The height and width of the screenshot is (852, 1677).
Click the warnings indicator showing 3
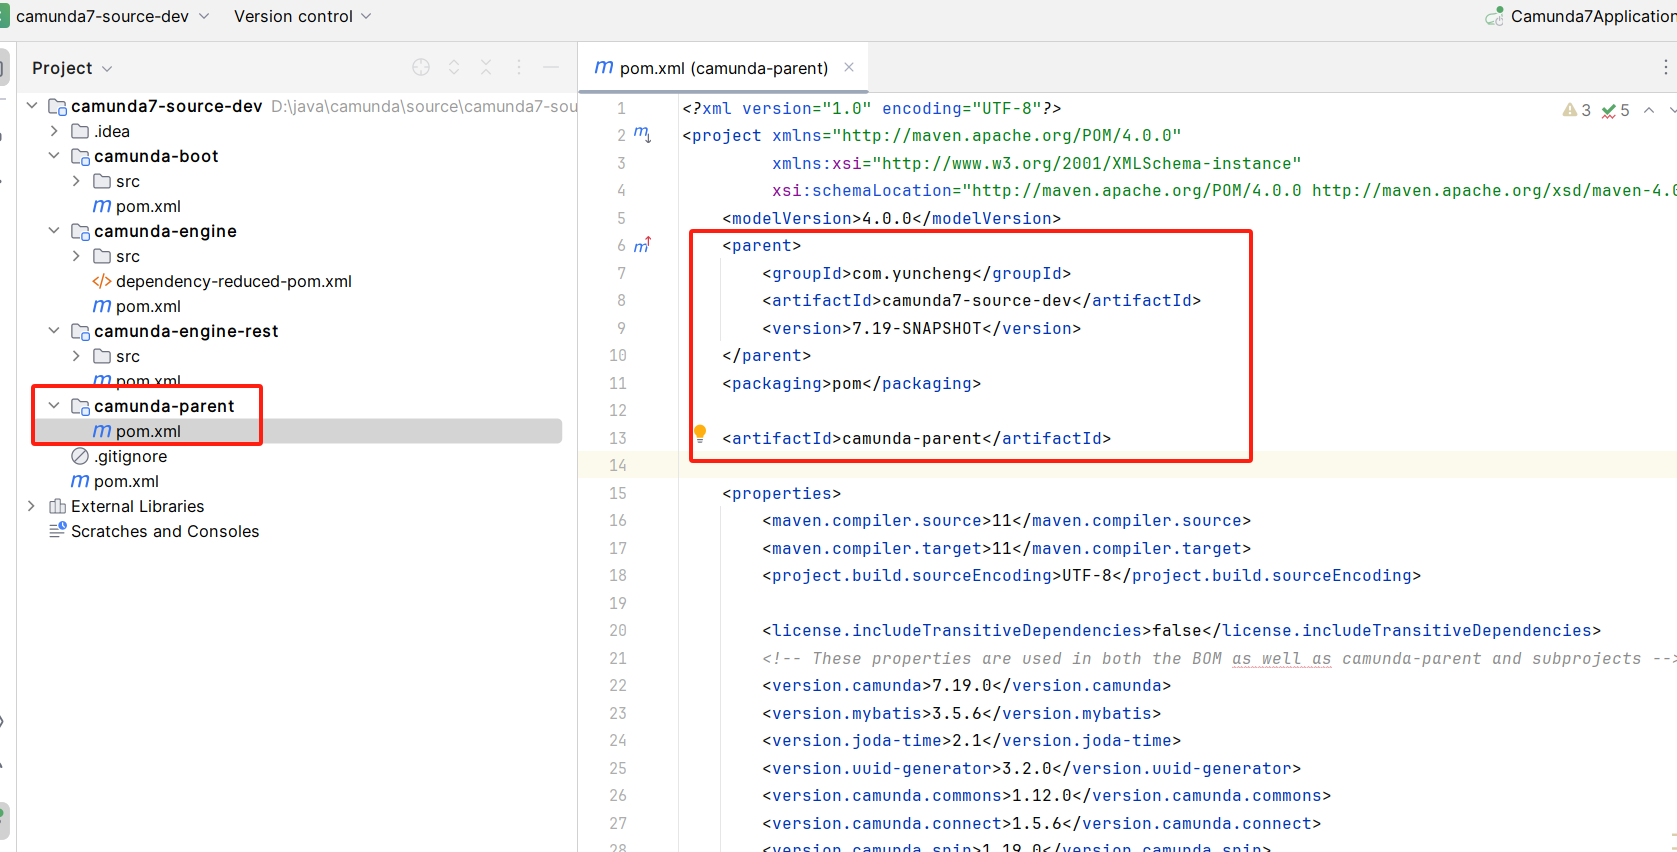(1577, 110)
